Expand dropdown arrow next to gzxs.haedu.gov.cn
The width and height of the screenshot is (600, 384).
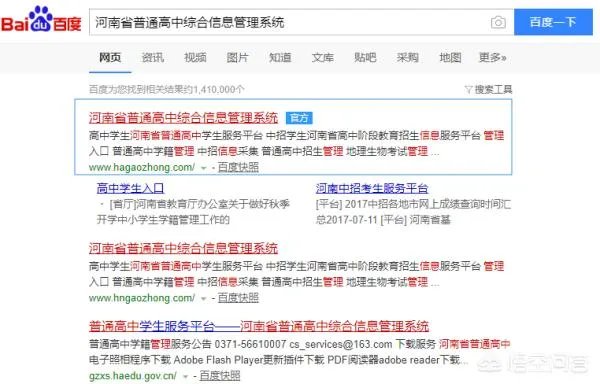[x=186, y=377]
